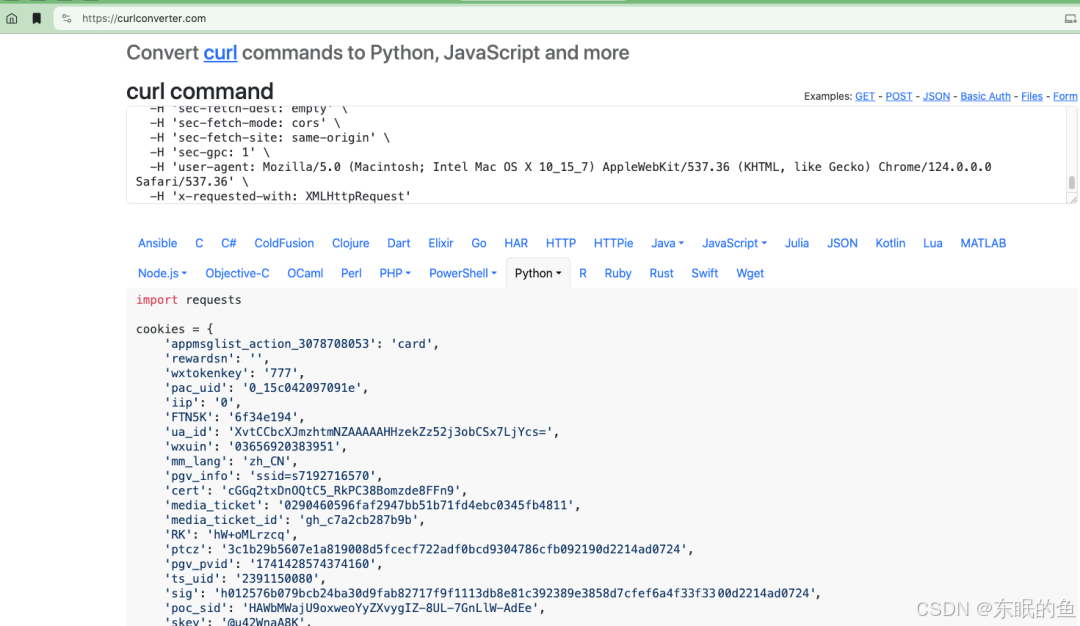Viewport: 1080px width, 626px height.
Task: Select the HTTP output tab
Action: coord(561,243)
